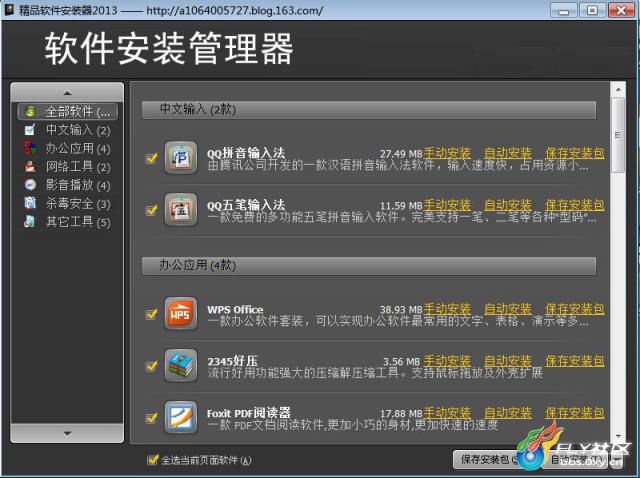
Task: Select 全部软件 category
Action: [x=68, y=111]
